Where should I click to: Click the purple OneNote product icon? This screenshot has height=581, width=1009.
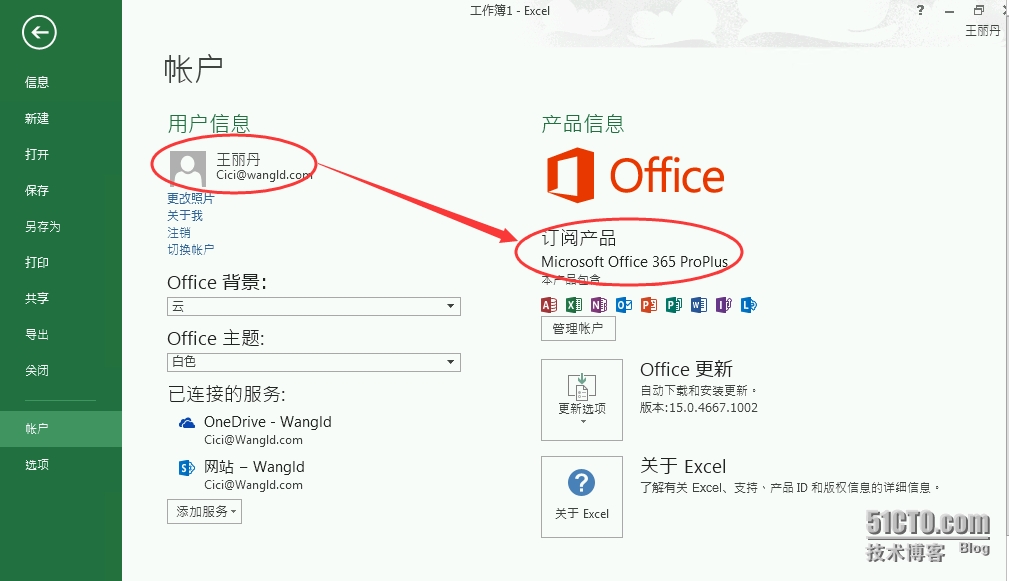(599, 304)
